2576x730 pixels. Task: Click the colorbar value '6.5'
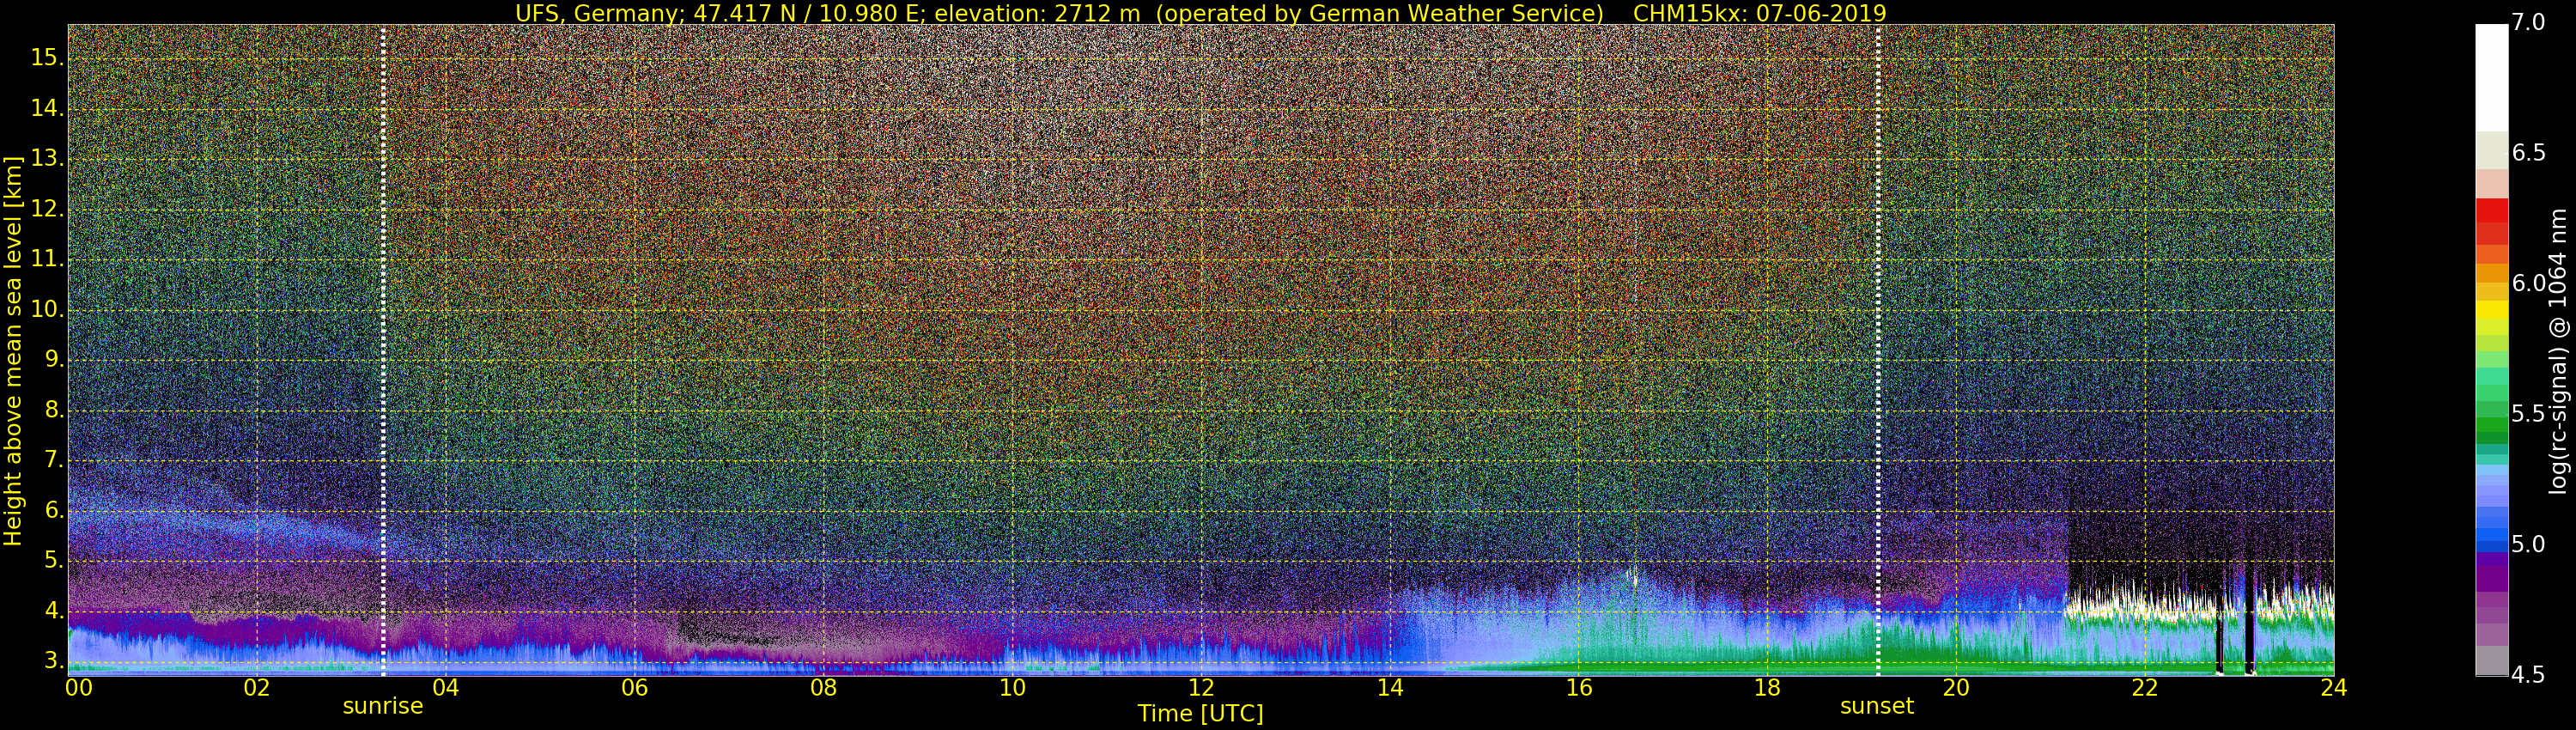(2528, 153)
